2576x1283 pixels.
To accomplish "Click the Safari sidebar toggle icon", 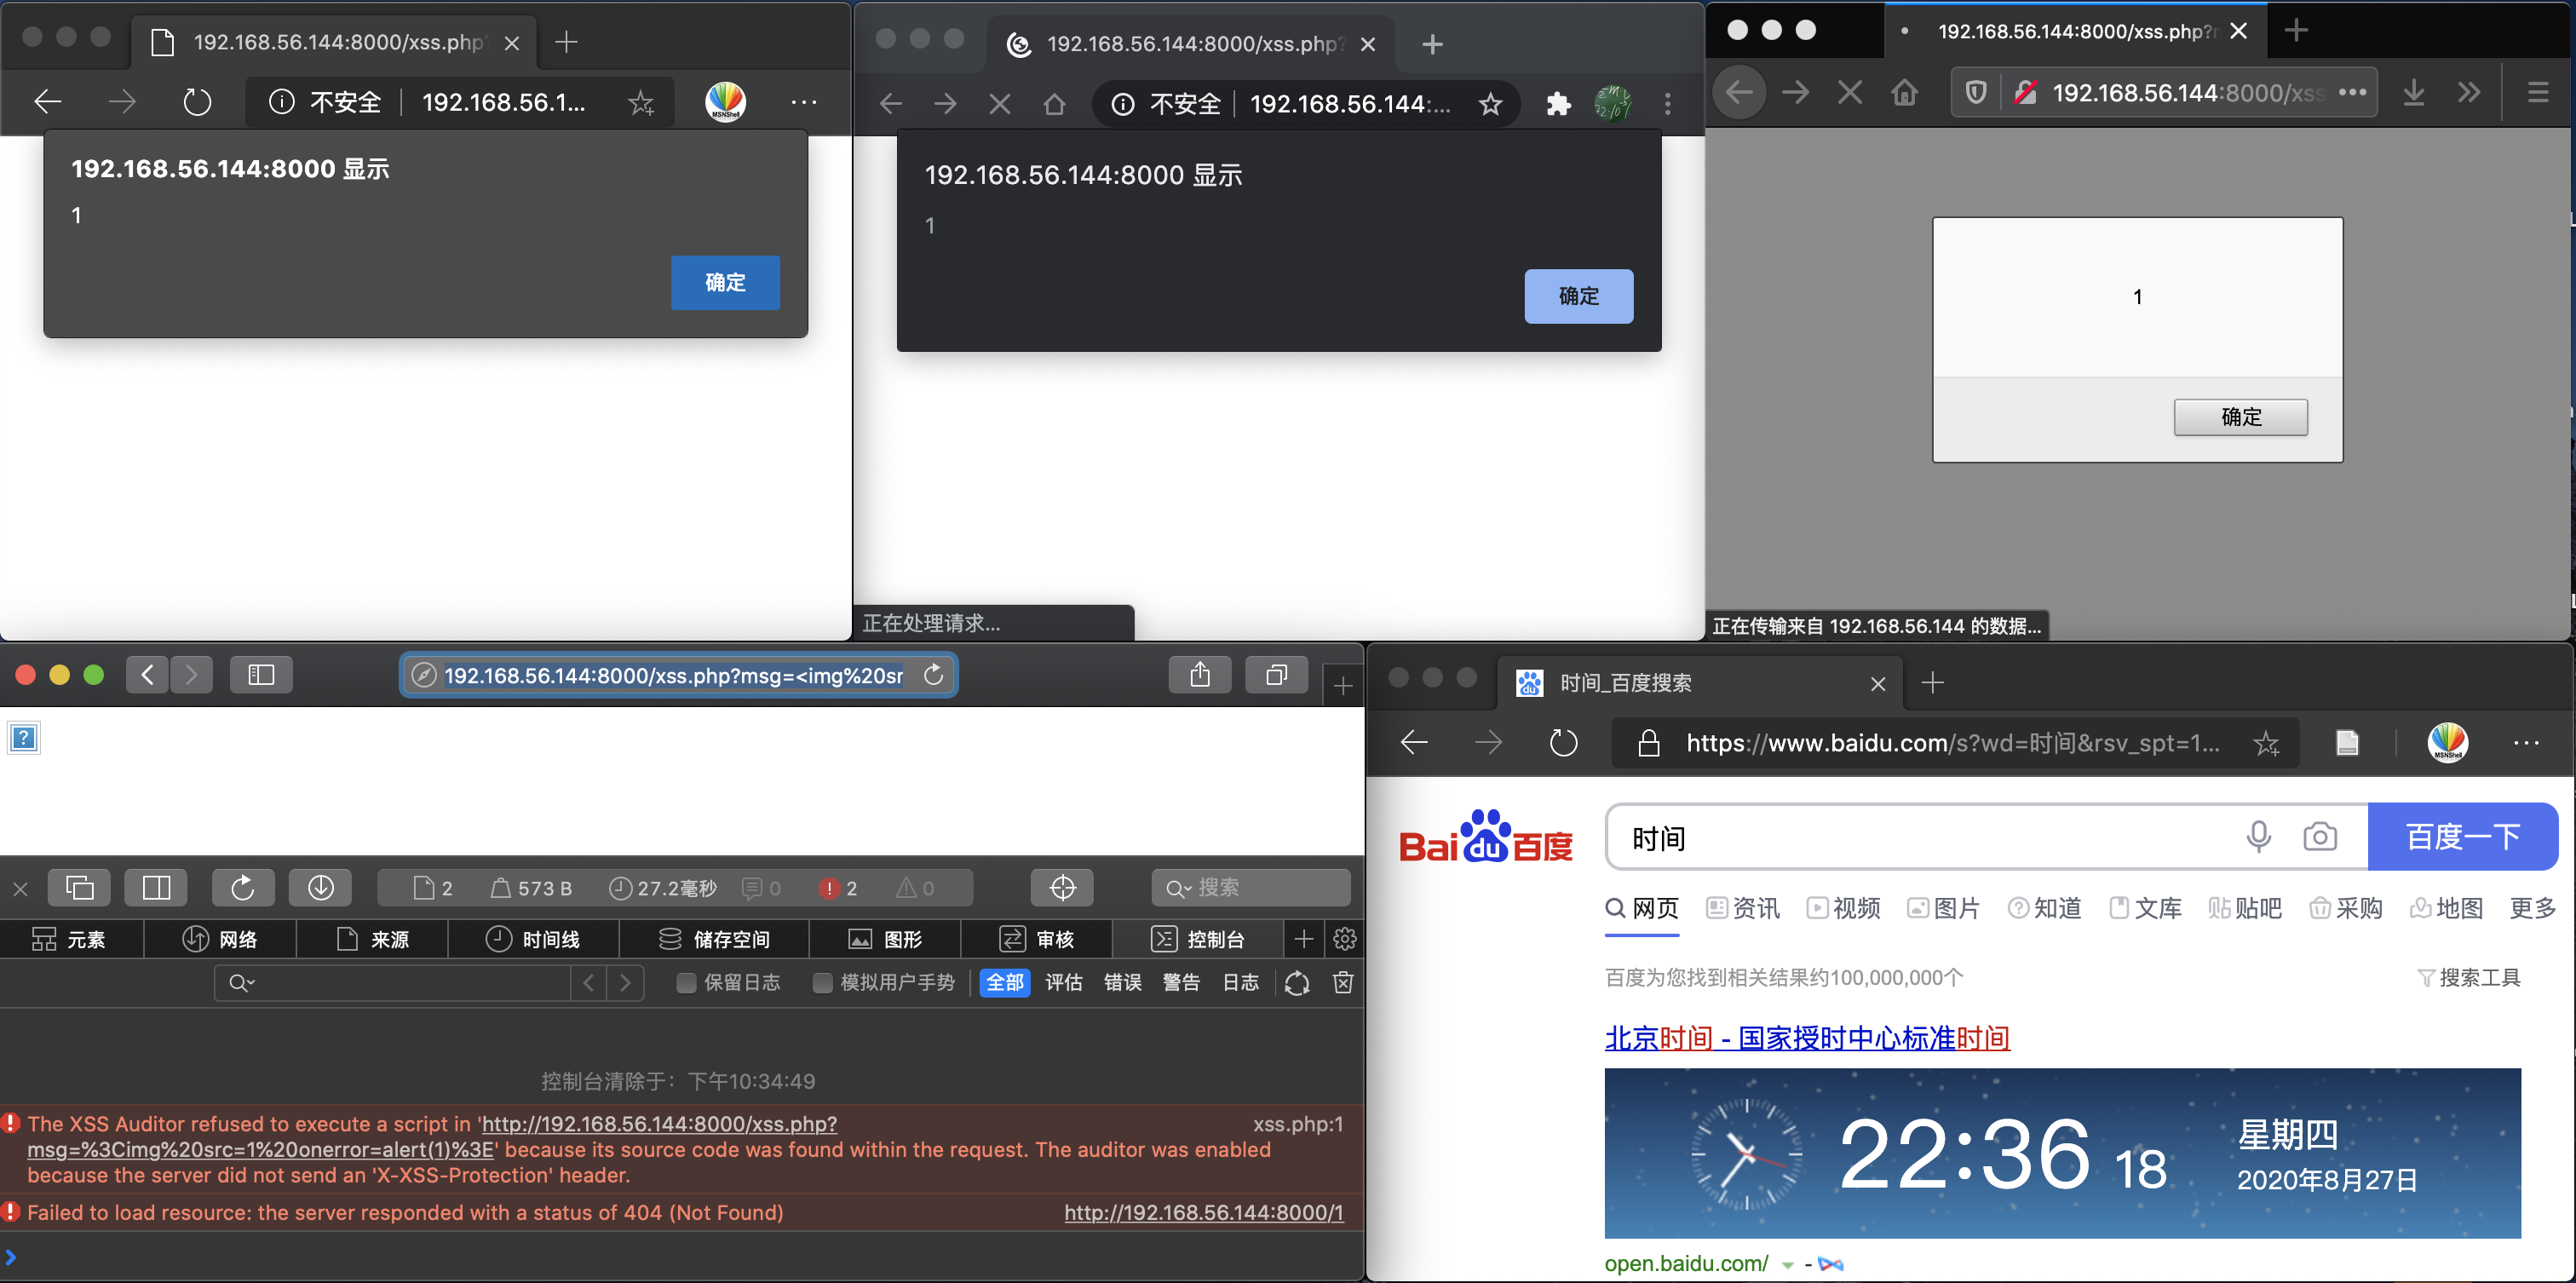I will (x=261, y=675).
